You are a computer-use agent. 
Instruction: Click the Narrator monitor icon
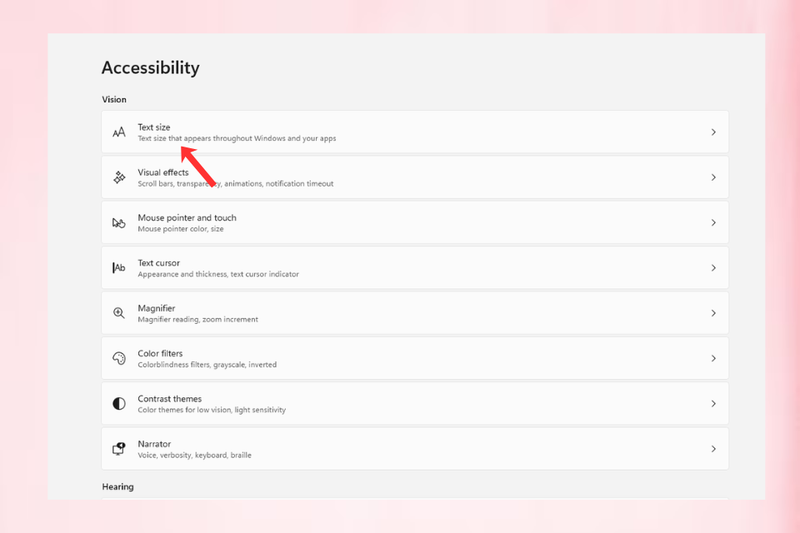119,449
